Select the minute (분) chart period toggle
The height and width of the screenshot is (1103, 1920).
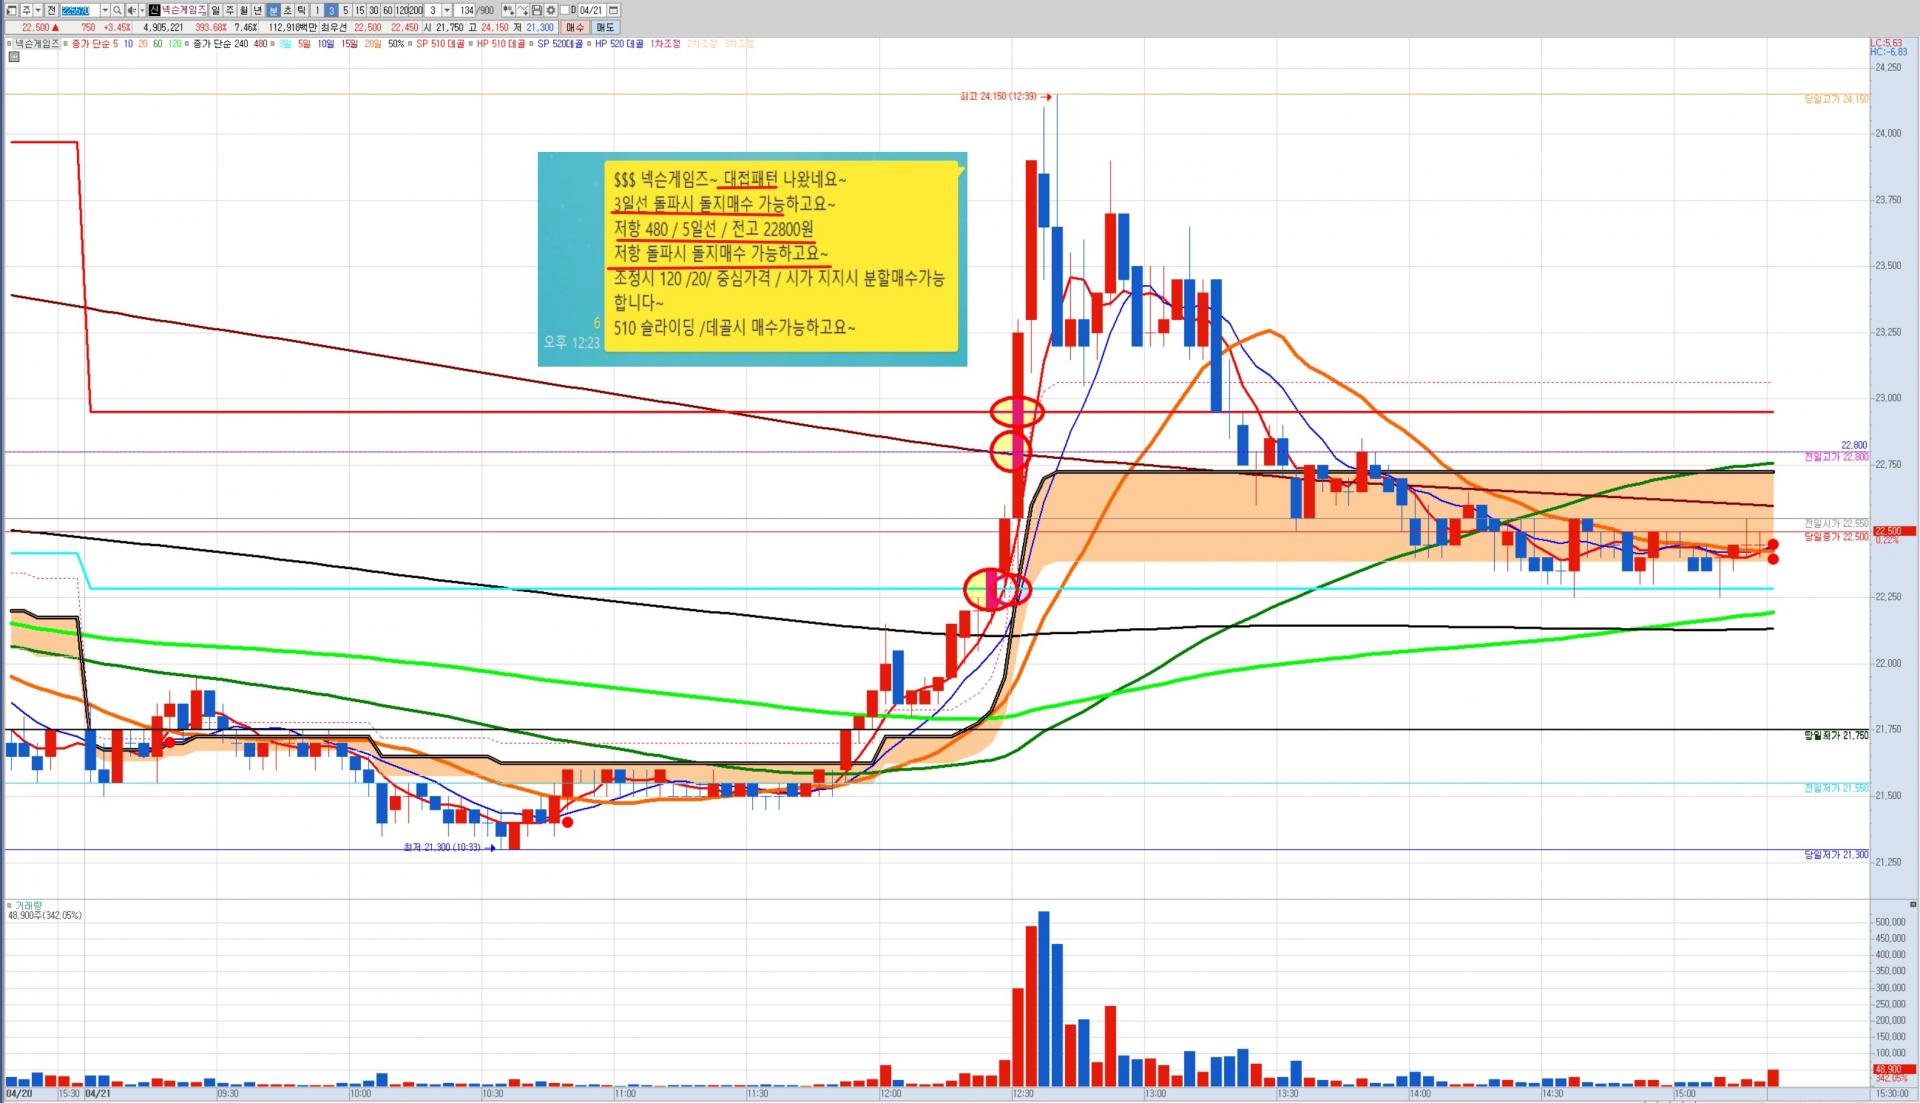click(x=273, y=10)
